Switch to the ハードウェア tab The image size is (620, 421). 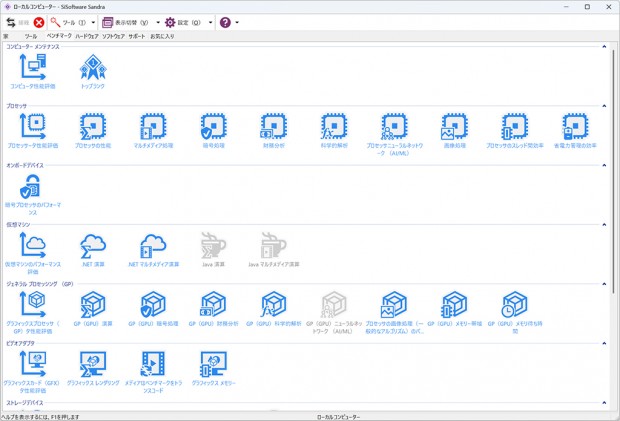(x=88, y=36)
